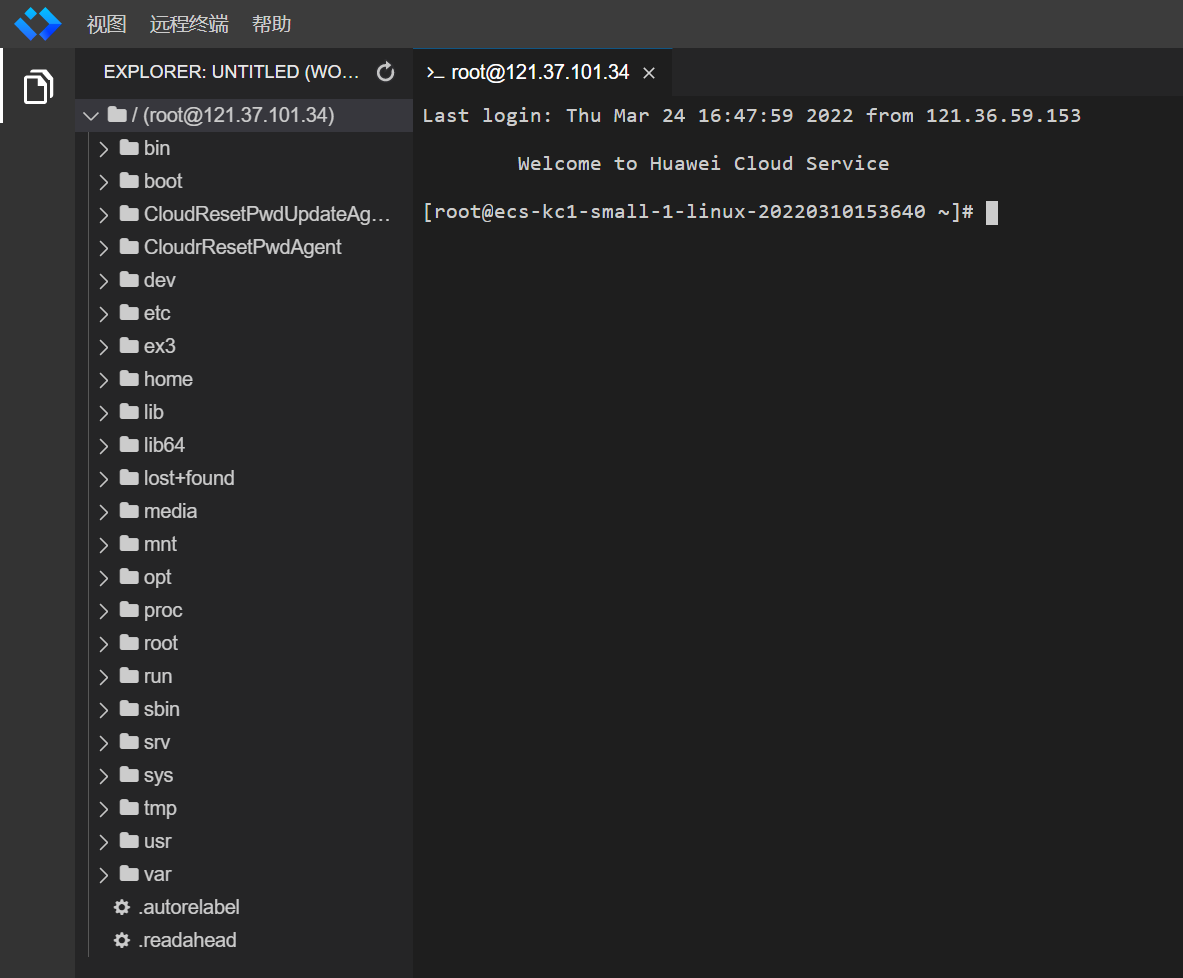
Task: Click the blue diamond application logo
Action: [x=38, y=23]
